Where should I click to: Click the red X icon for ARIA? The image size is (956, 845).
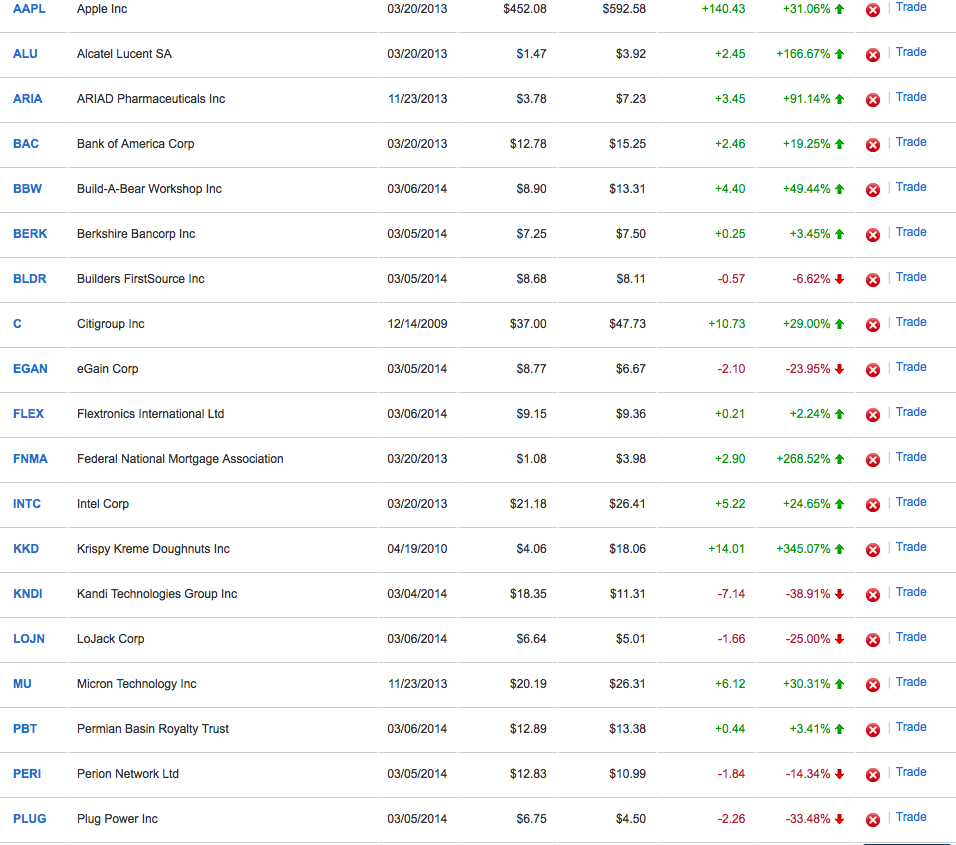pos(872,100)
